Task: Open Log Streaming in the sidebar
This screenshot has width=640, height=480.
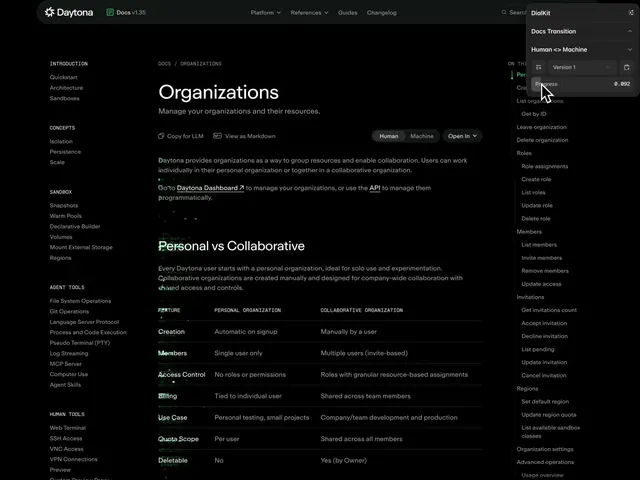Action: pos(69,353)
